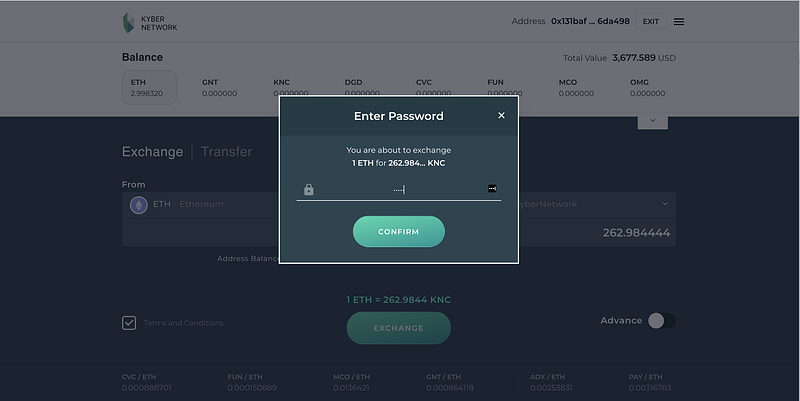Image resolution: width=800 pixels, height=401 pixels.
Task: Select the OMG balance entry
Action: tap(646, 87)
